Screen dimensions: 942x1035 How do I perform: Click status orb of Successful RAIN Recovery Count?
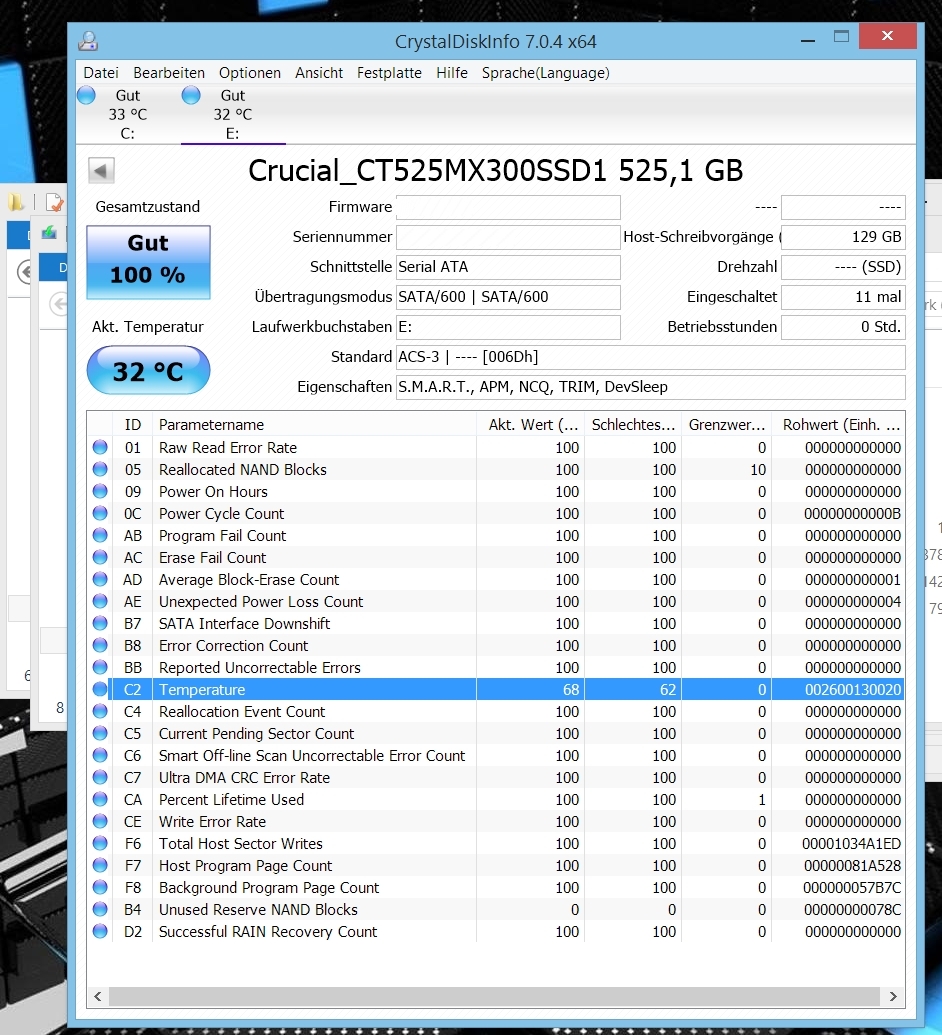(100, 931)
